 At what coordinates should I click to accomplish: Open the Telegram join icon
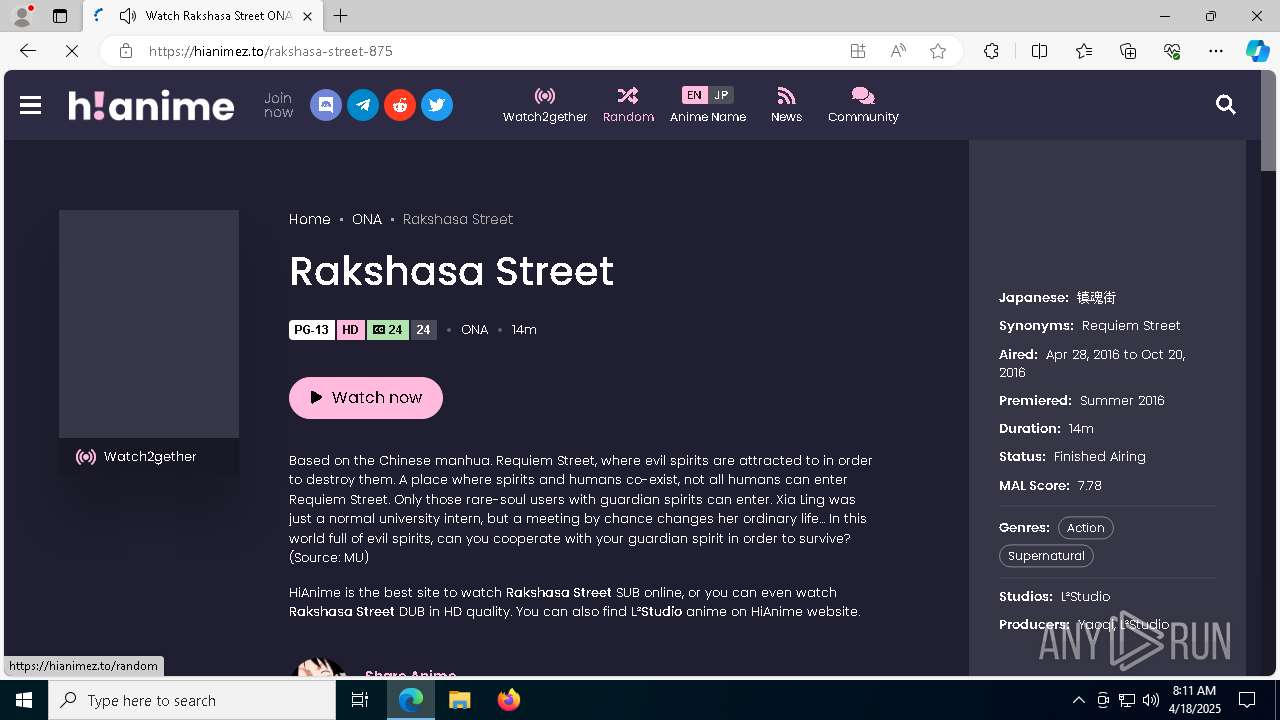point(363,105)
